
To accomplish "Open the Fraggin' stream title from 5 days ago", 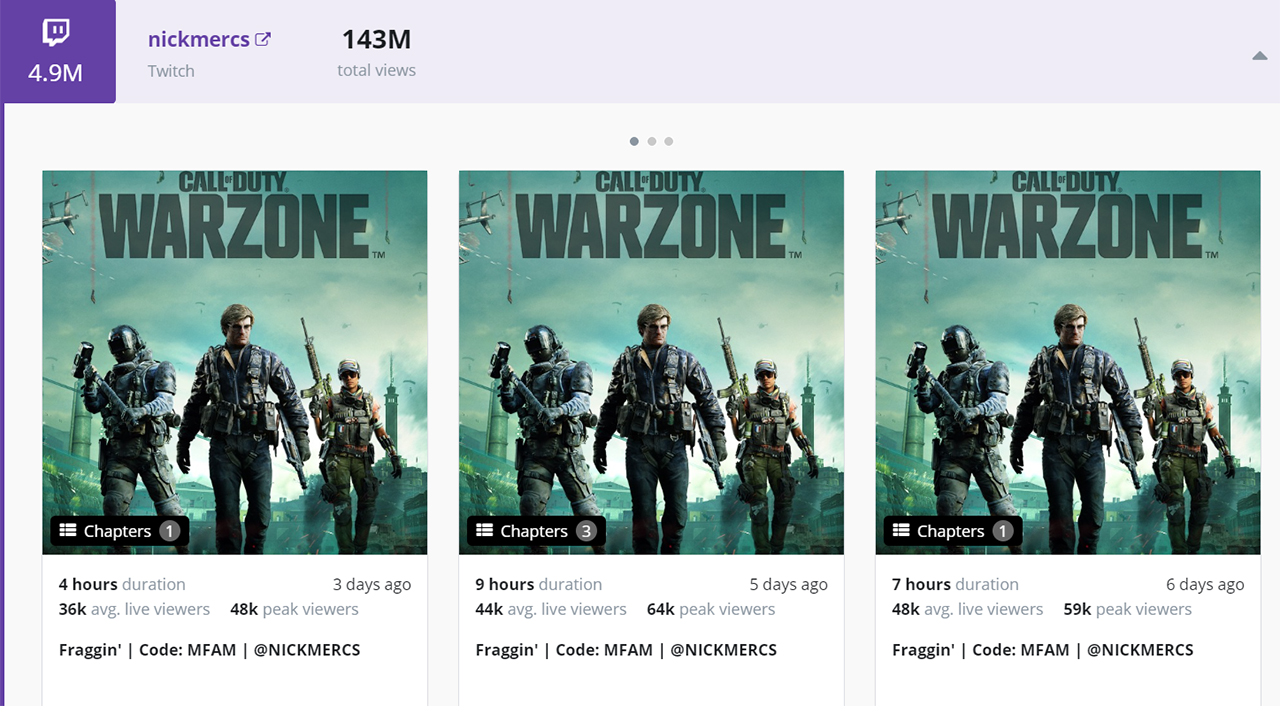I will [x=626, y=650].
